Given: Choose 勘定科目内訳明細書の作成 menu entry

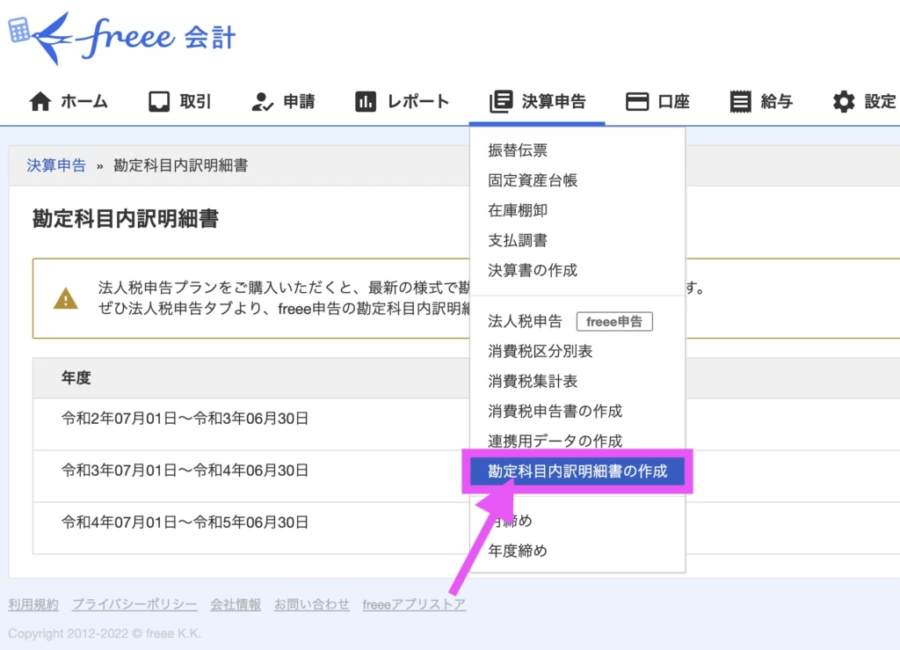Looking at the screenshot, I should [577, 471].
